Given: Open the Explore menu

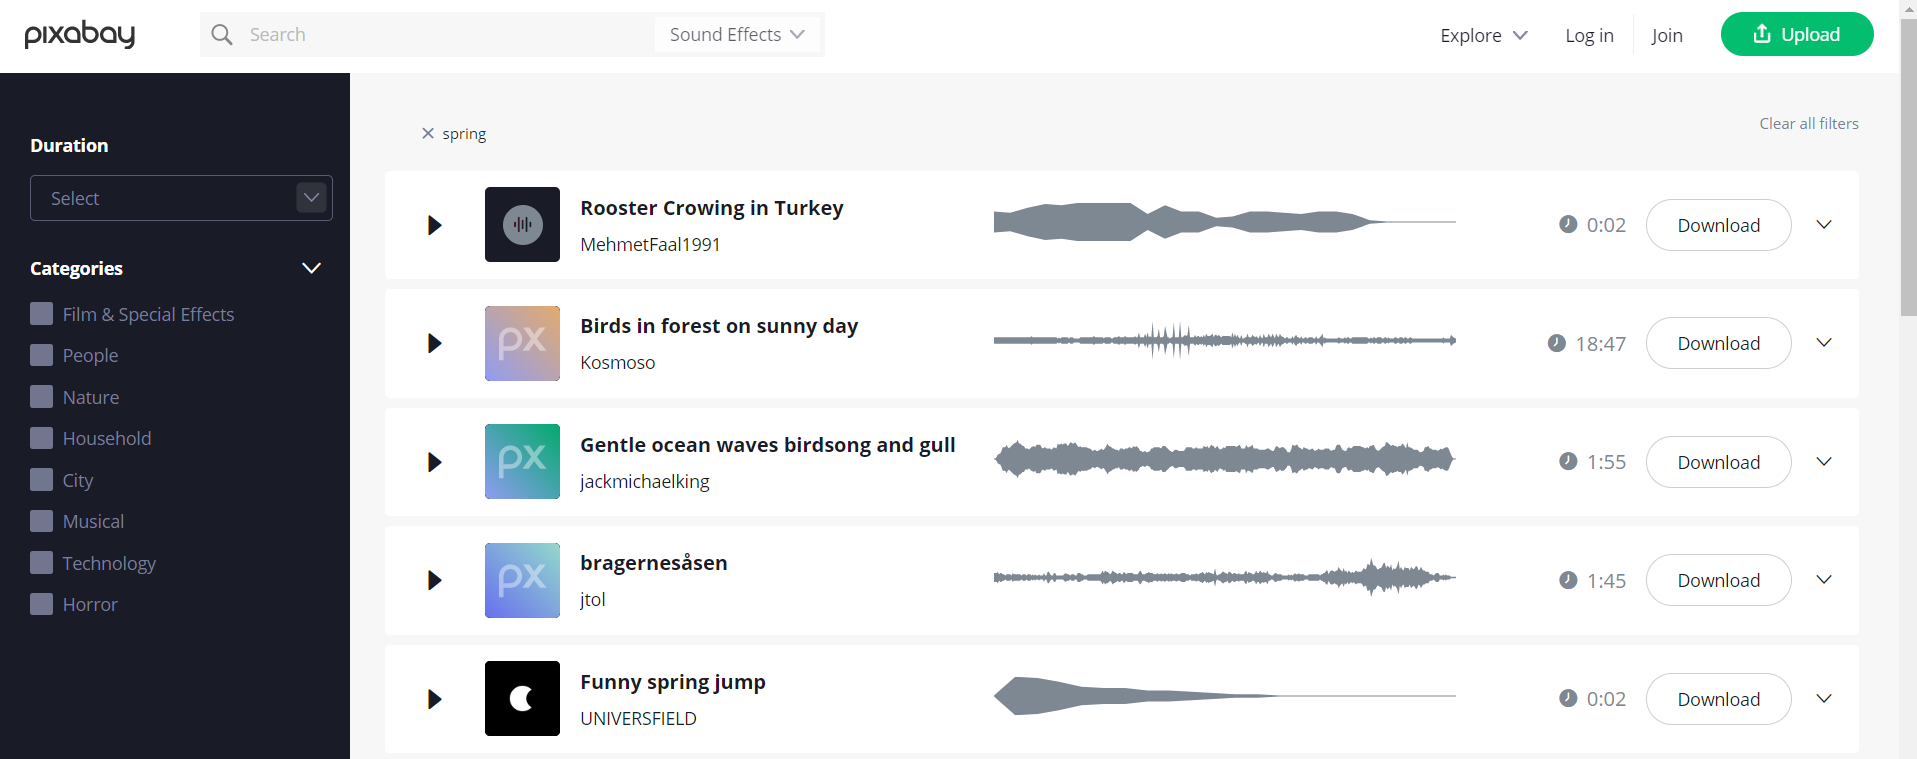Looking at the screenshot, I should click(x=1484, y=36).
